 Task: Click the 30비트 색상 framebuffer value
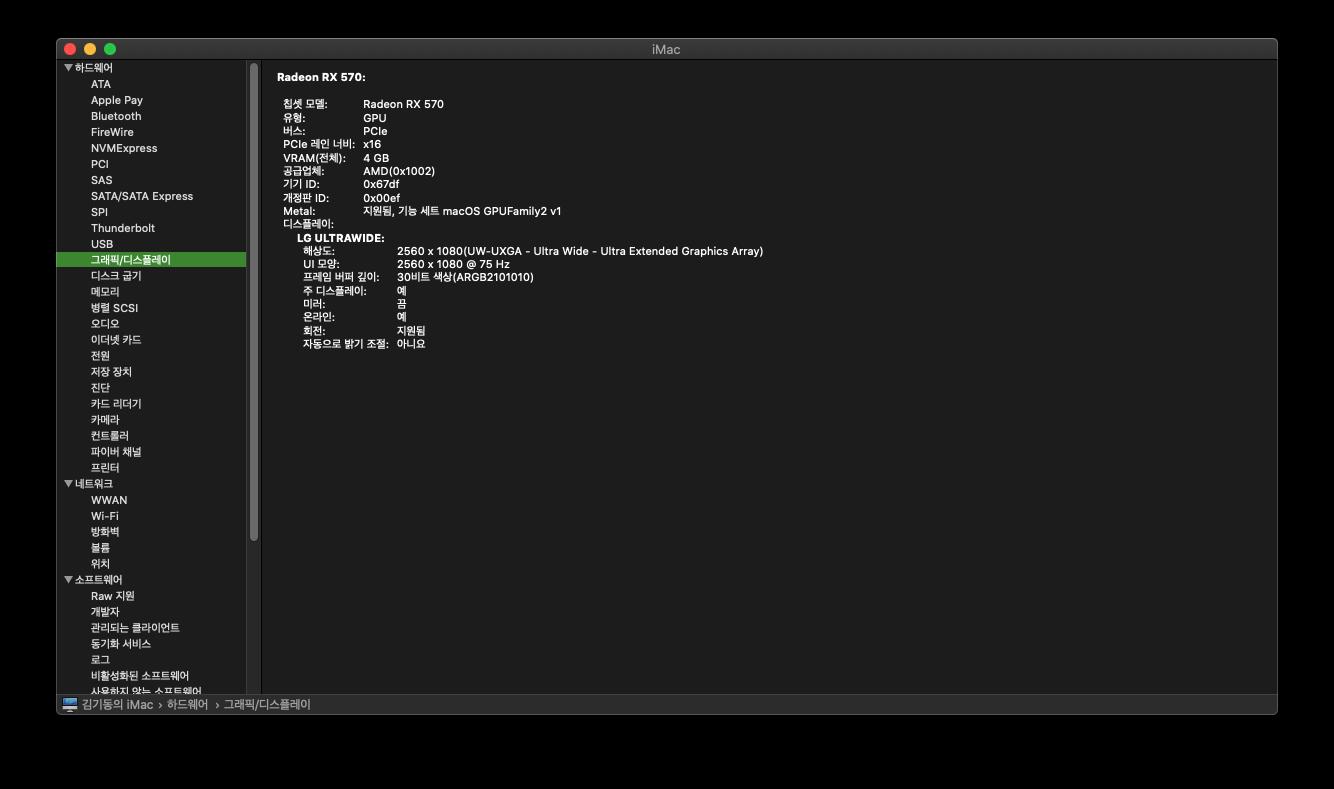(x=465, y=277)
